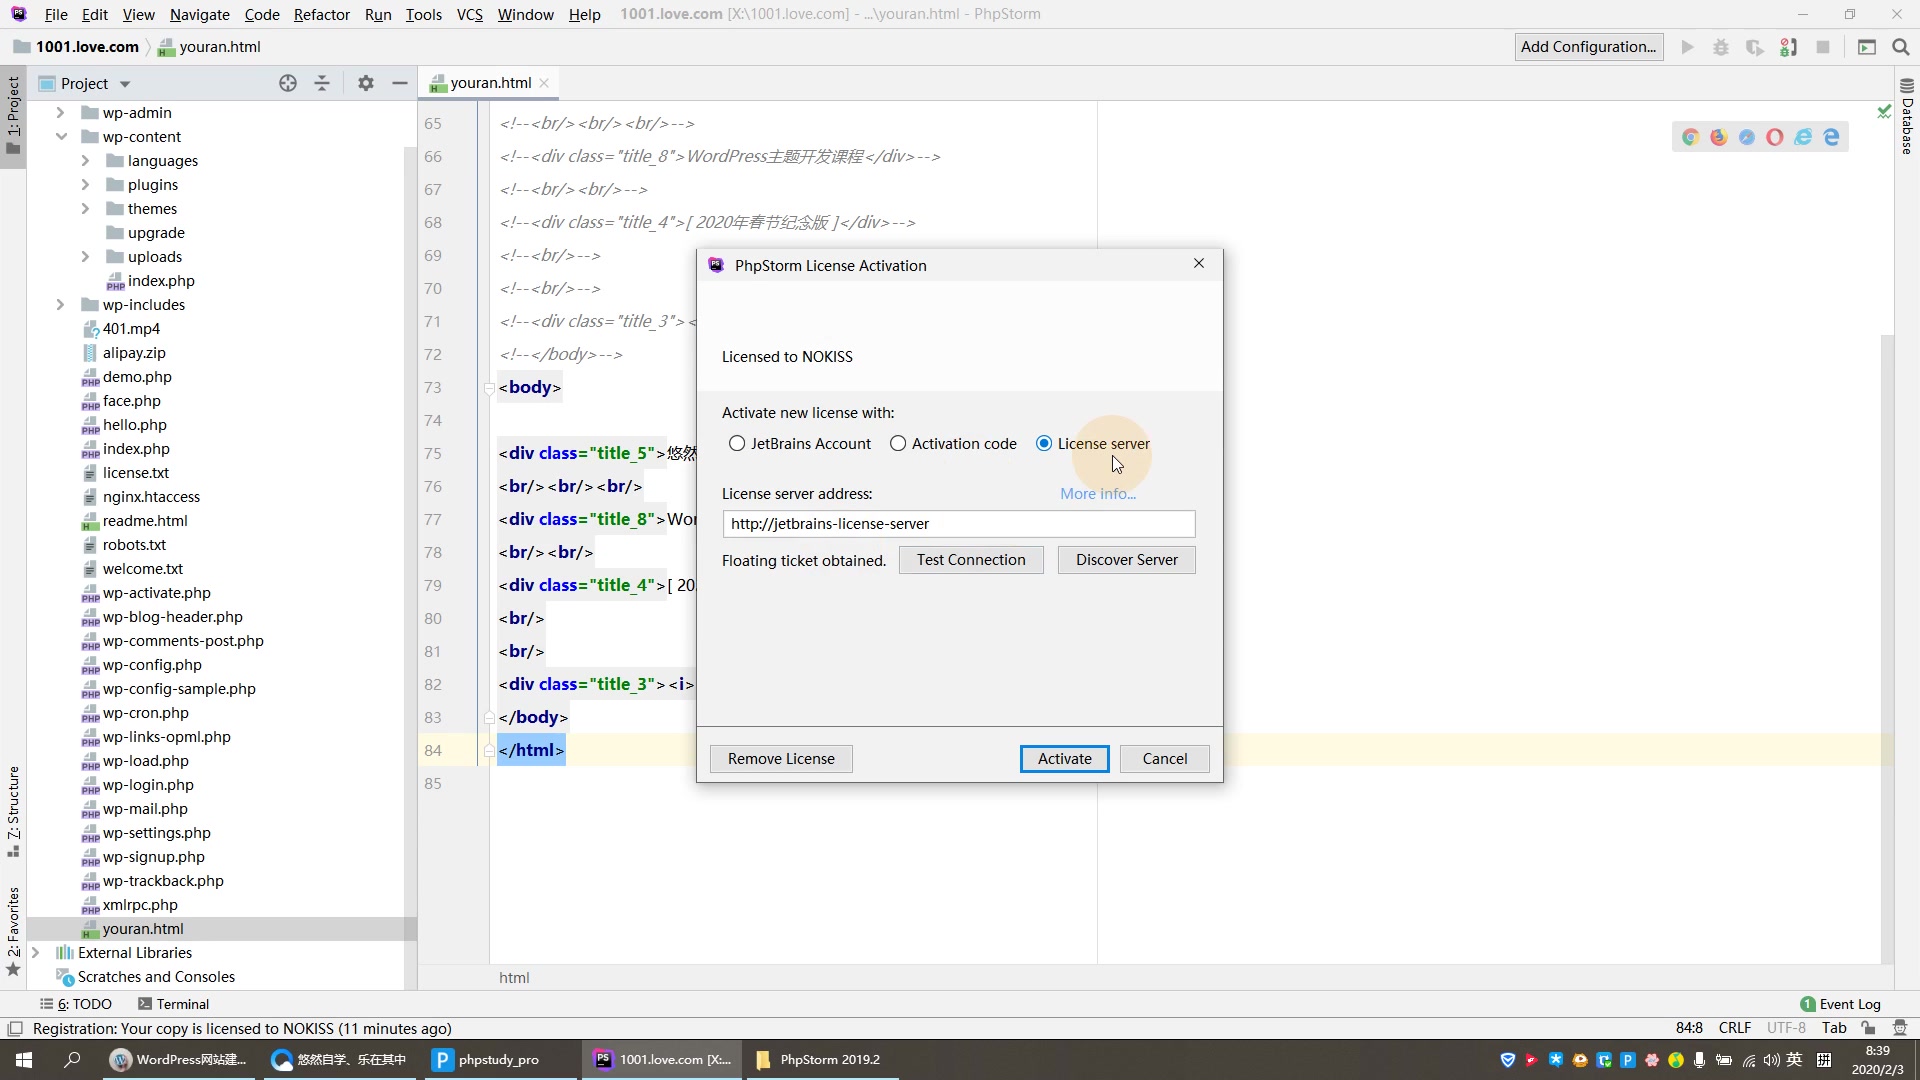Screen dimensions: 1920x1080
Task: Select youran.html in project tree
Action: coord(143,929)
